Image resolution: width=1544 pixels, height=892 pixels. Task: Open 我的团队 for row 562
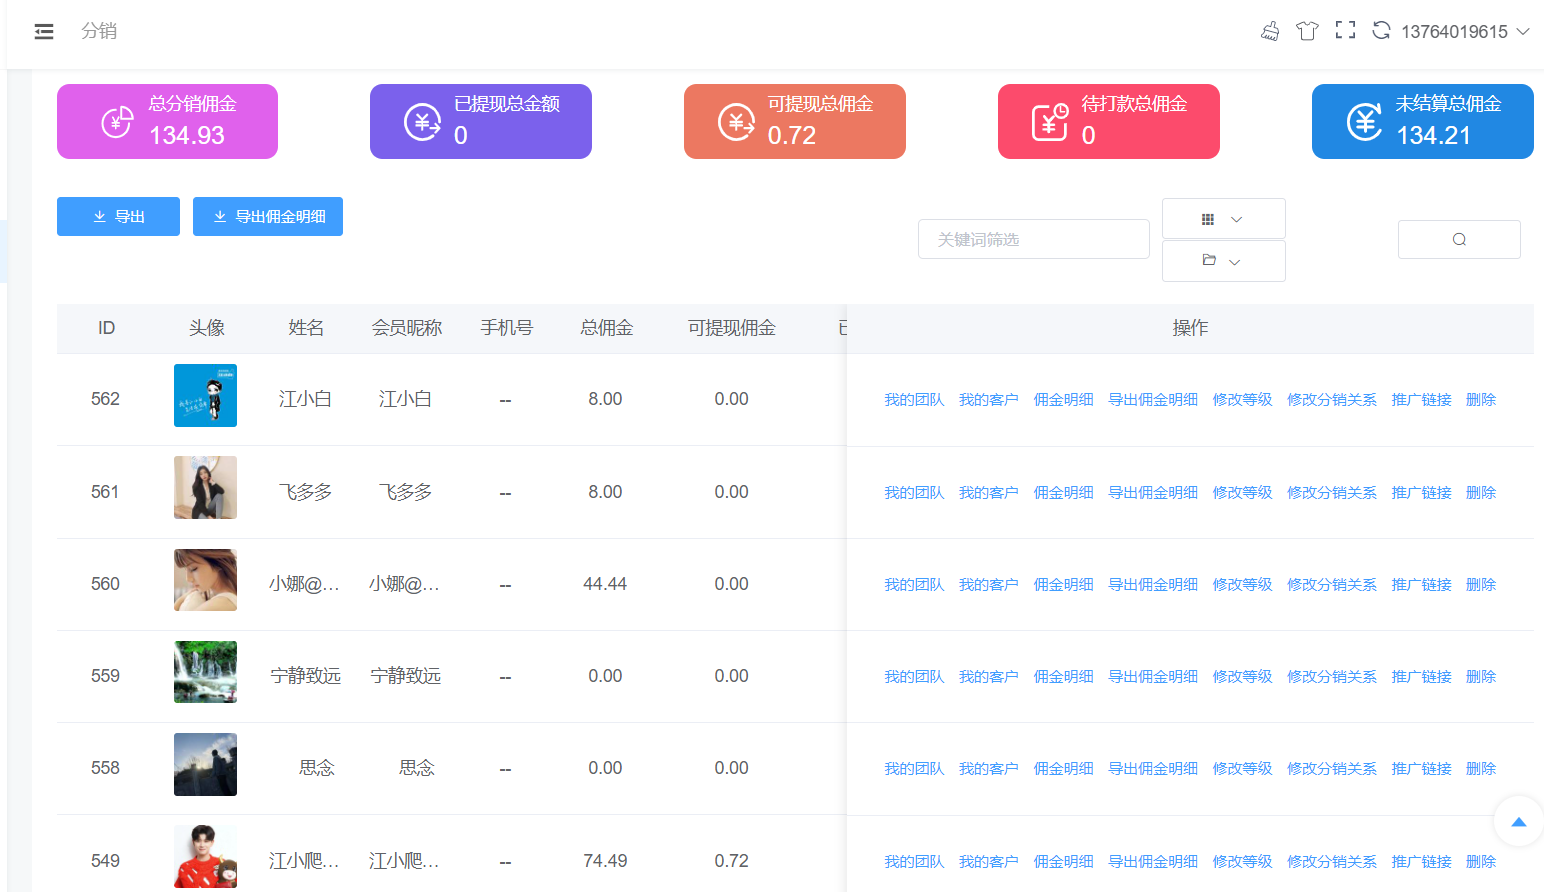click(914, 400)
